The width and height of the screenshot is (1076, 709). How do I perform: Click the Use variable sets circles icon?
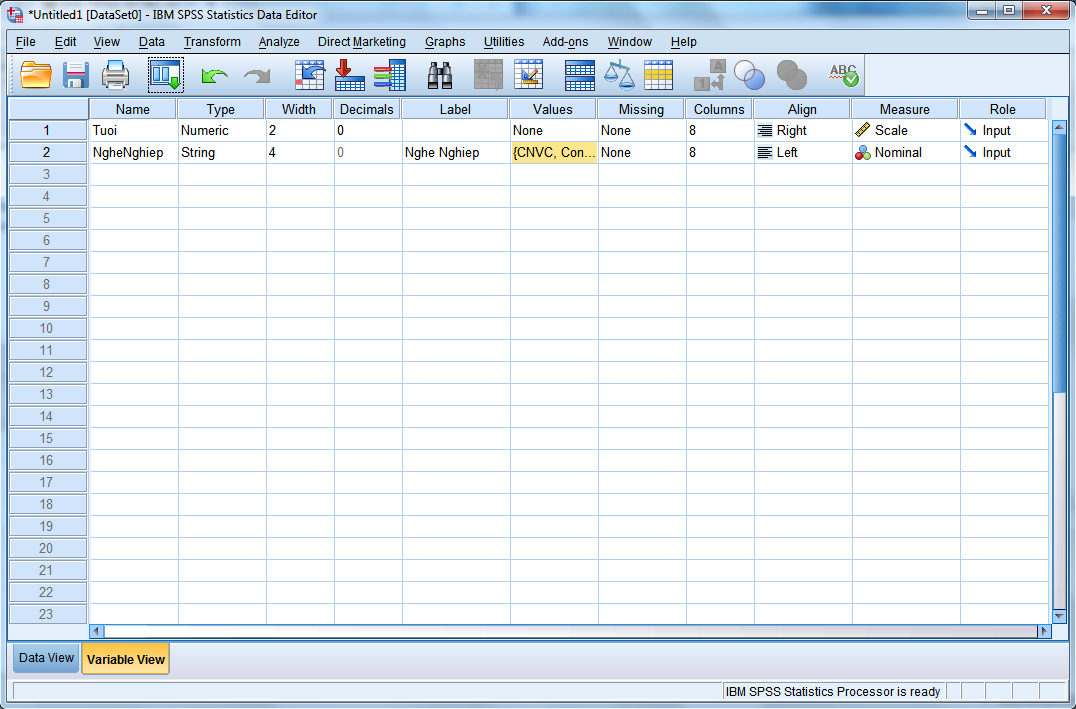(x=749, y=75)
